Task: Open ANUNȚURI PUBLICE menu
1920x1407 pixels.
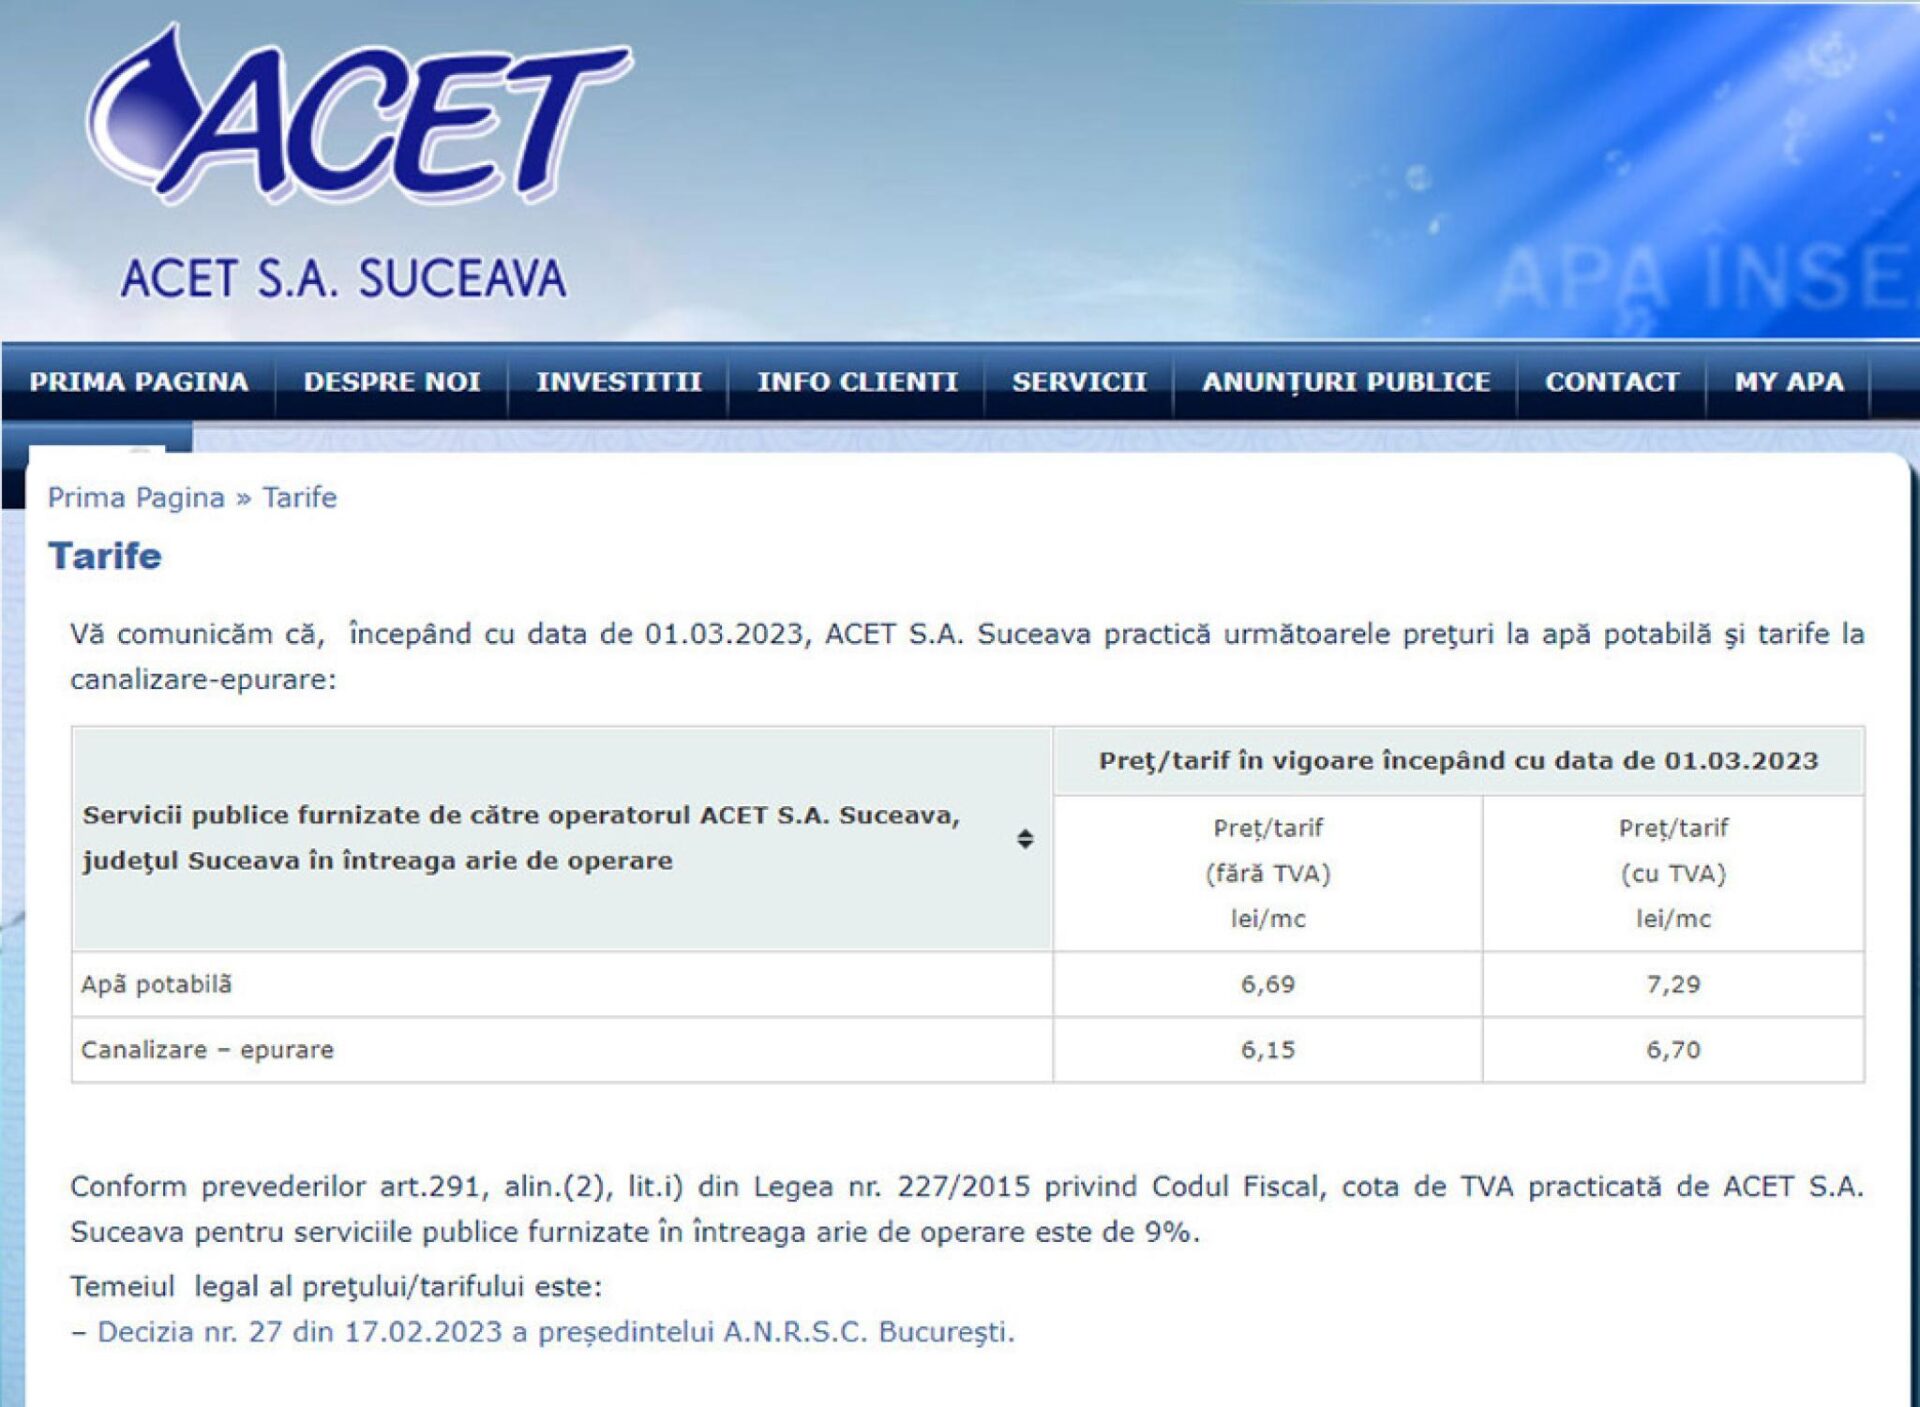Action: (x=1346, y=382)
